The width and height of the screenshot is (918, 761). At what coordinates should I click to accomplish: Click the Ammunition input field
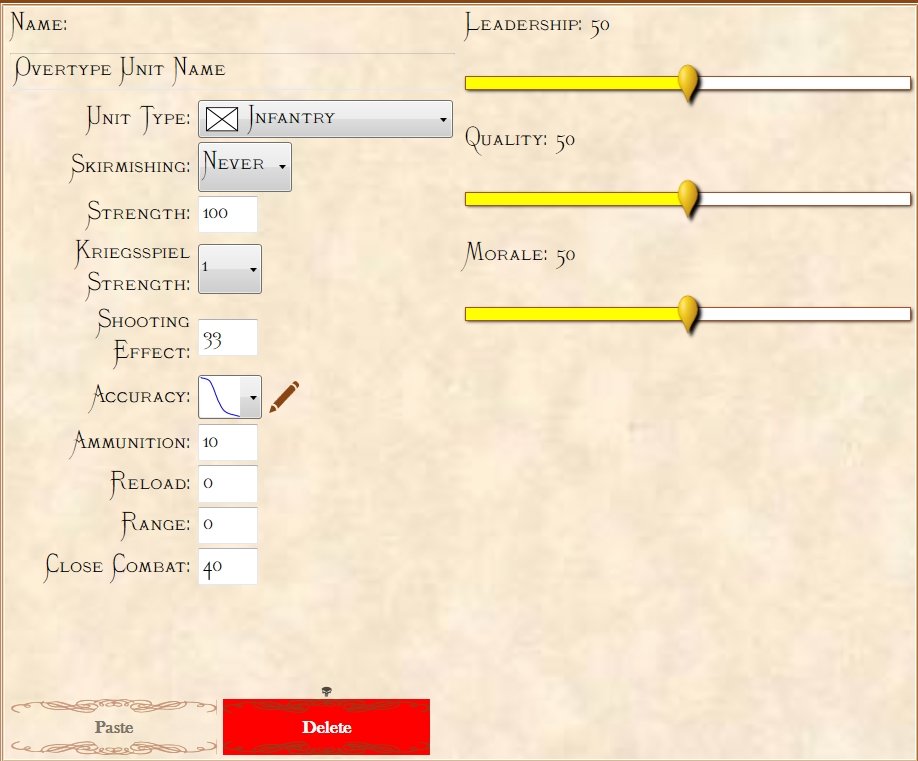(x=228, y=443)
